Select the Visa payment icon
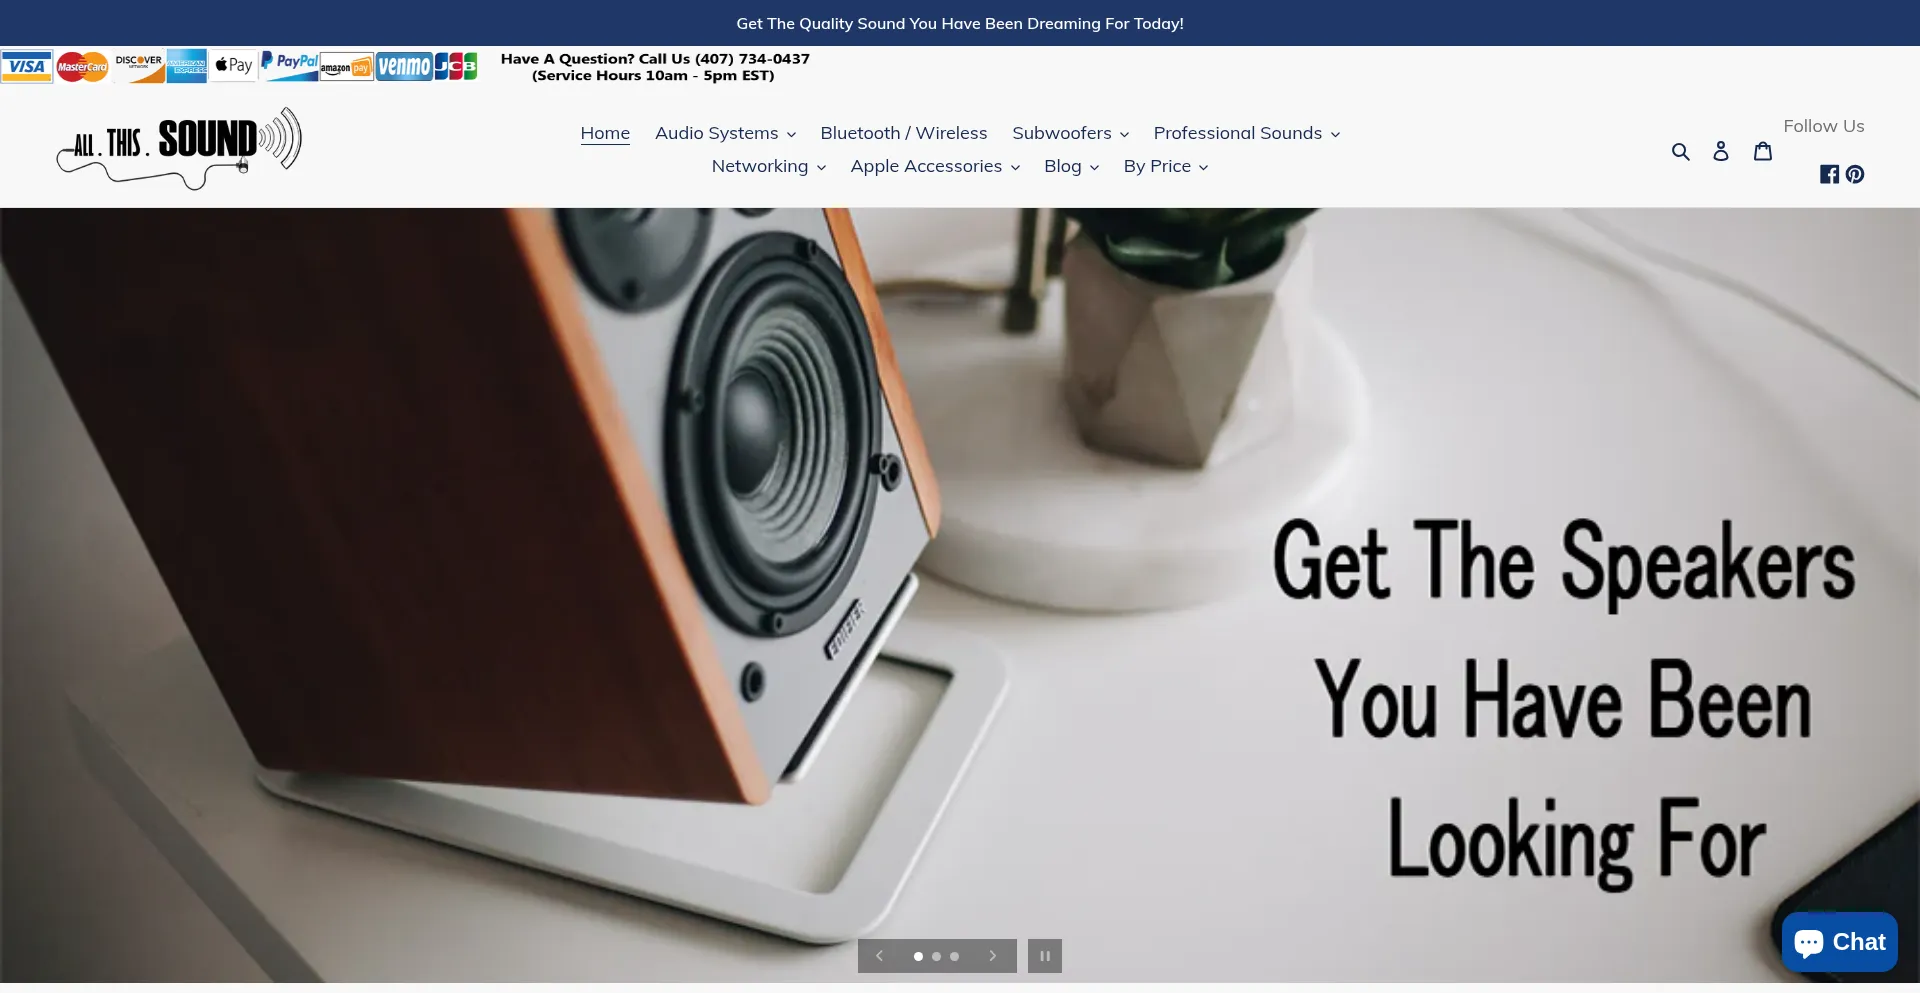The height and width of the screenshot is (993, 1920). point(26,65)
